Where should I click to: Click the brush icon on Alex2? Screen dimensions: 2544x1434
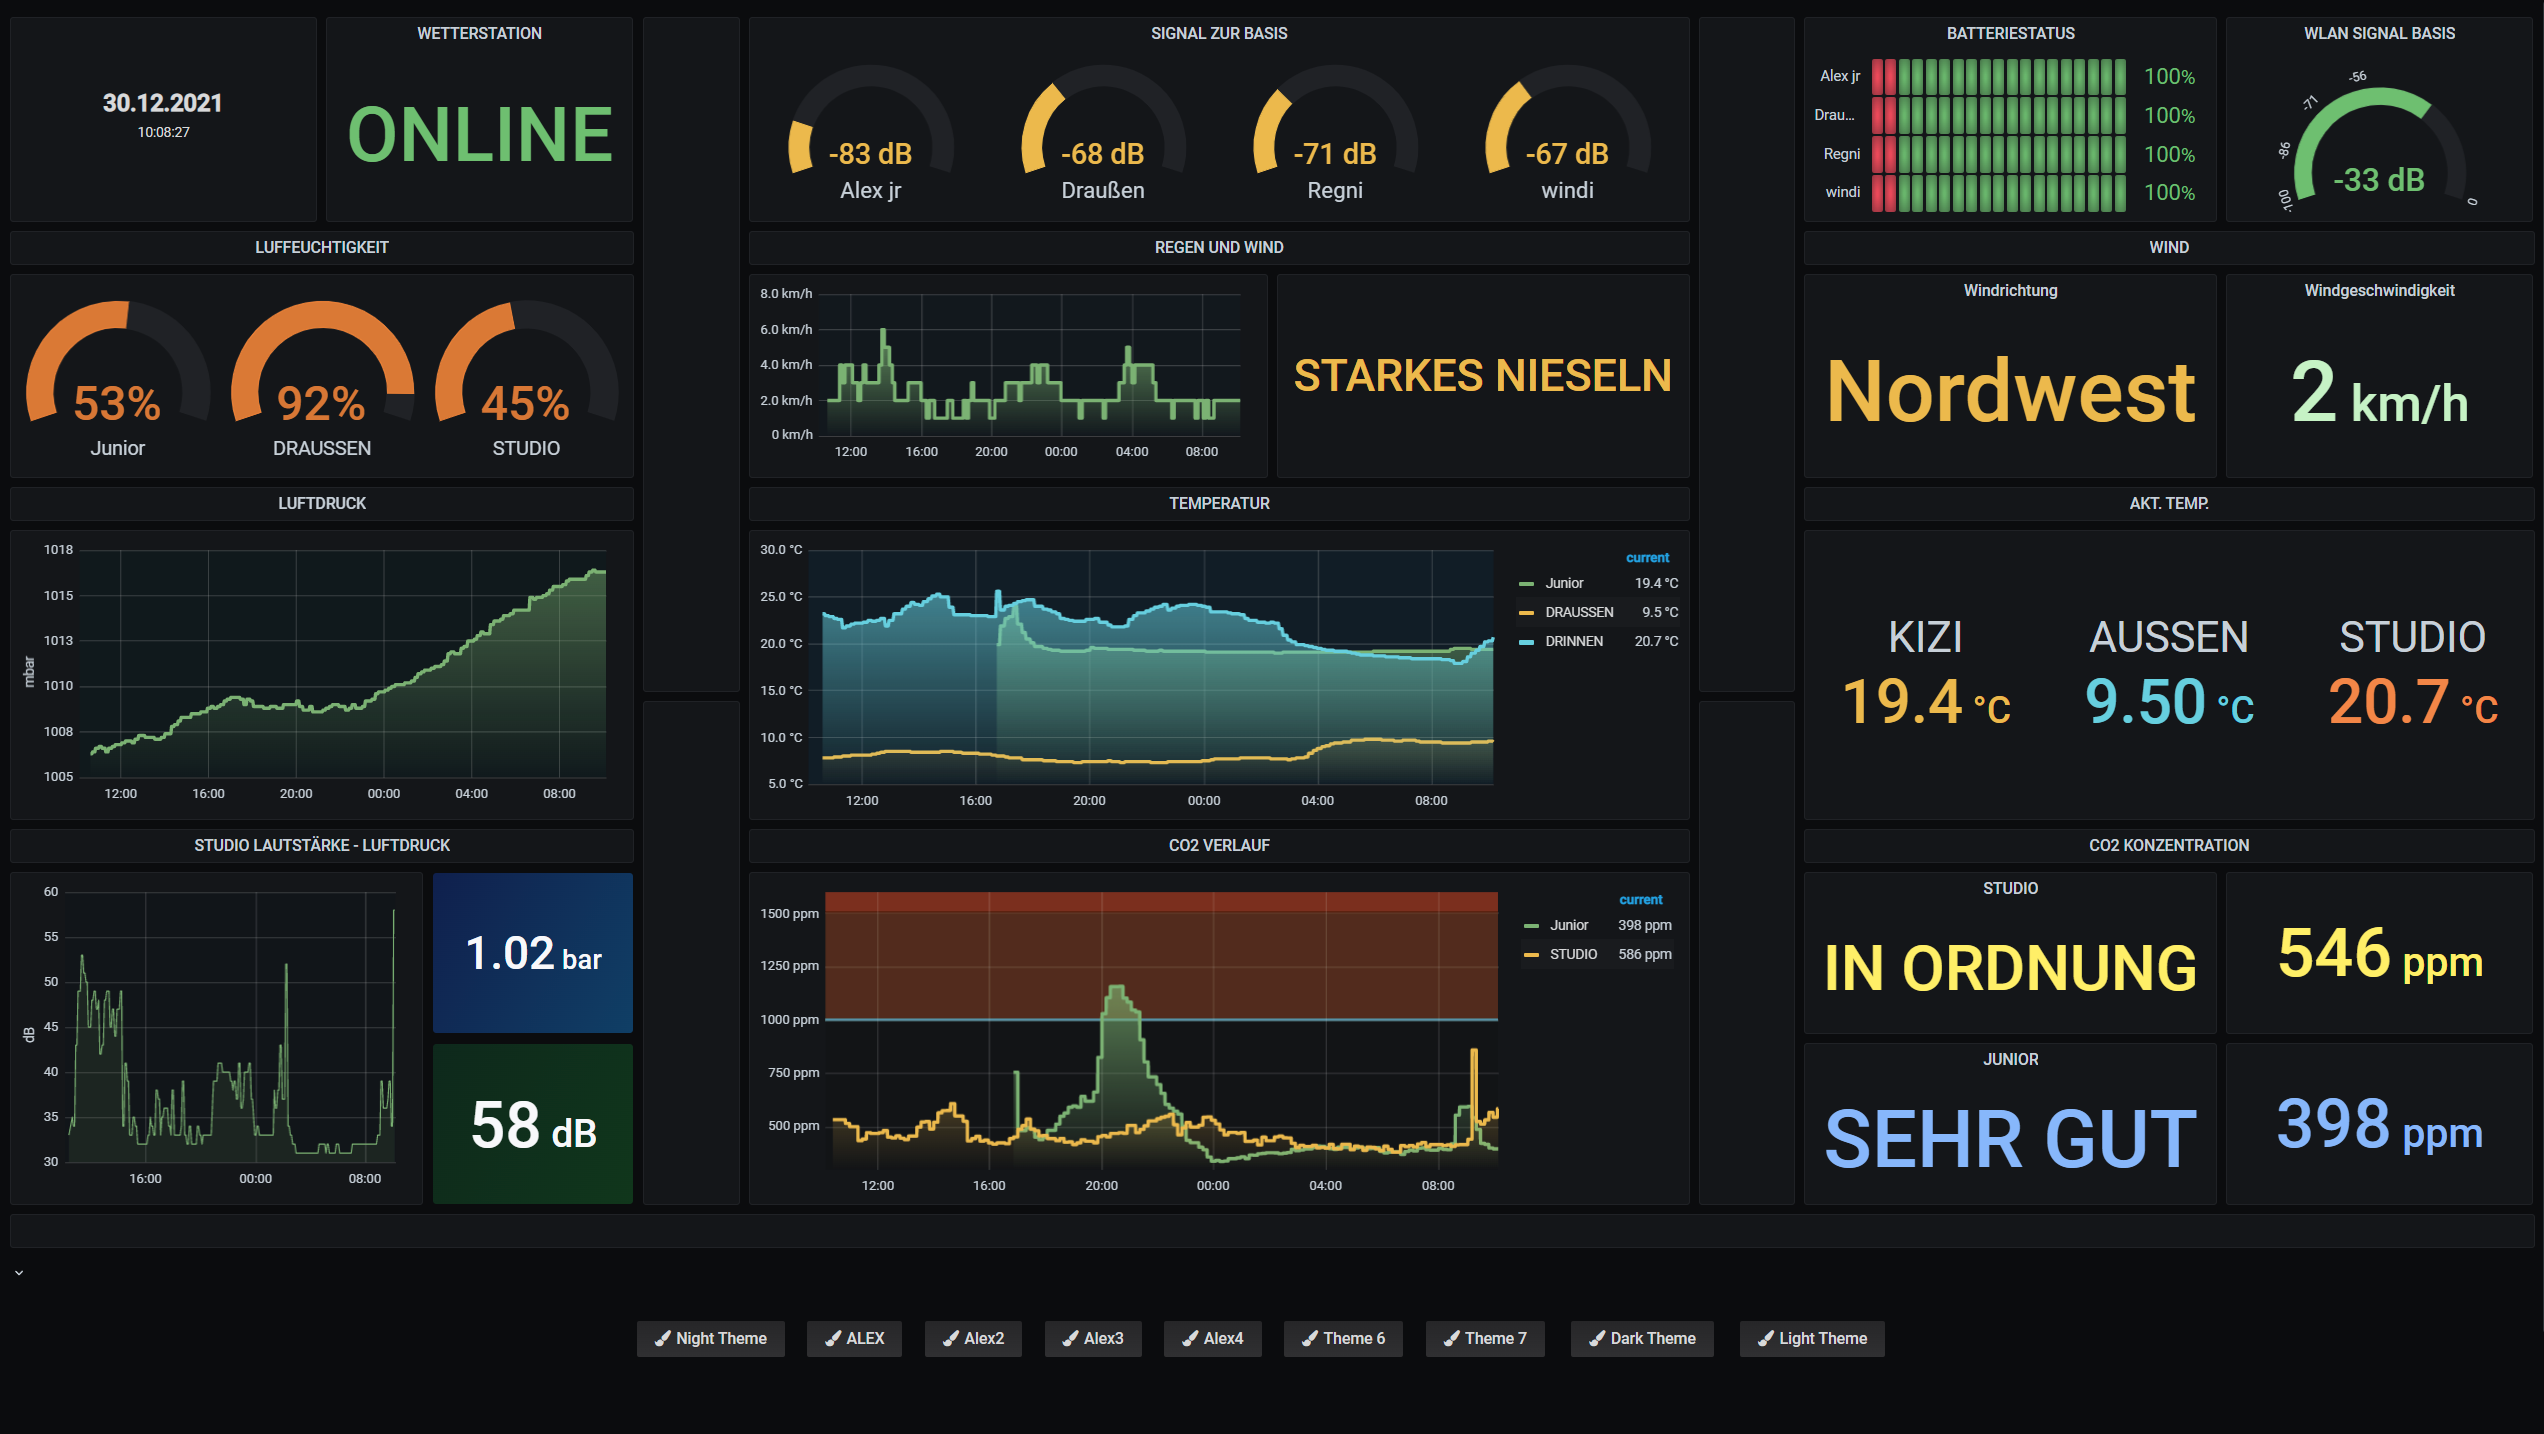pyautogui.click(x=950, y=1339)
